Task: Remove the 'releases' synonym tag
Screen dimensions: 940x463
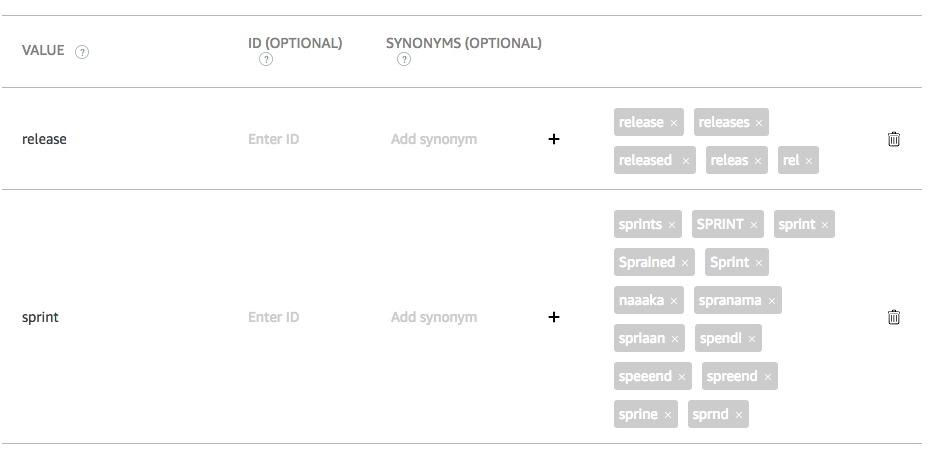Action: click(759, 123)
